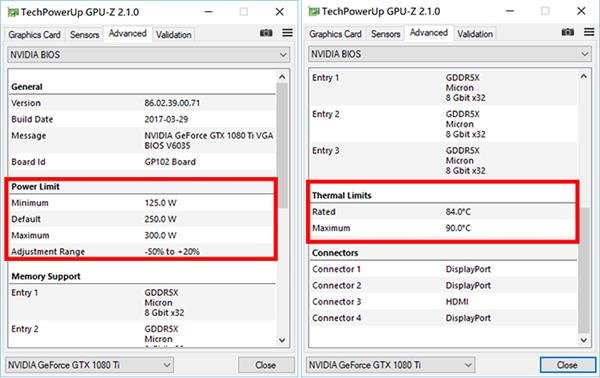Go to Validation tab in right window

[475, 34]
